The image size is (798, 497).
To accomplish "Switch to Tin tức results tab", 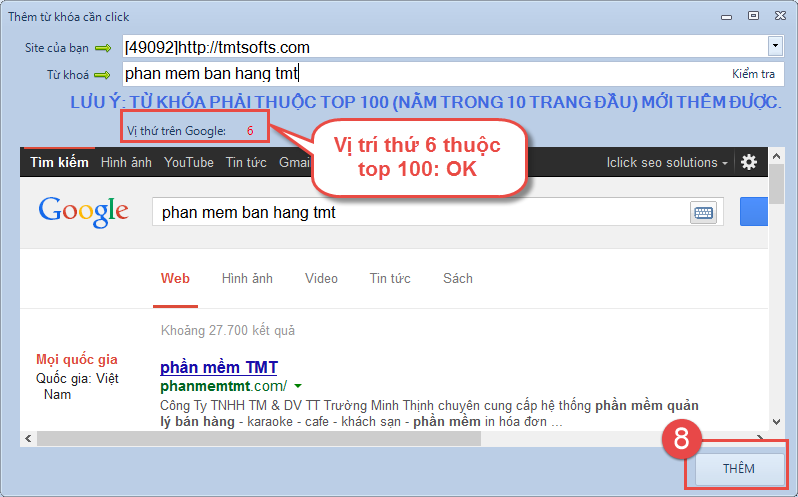I will [390, 278].
